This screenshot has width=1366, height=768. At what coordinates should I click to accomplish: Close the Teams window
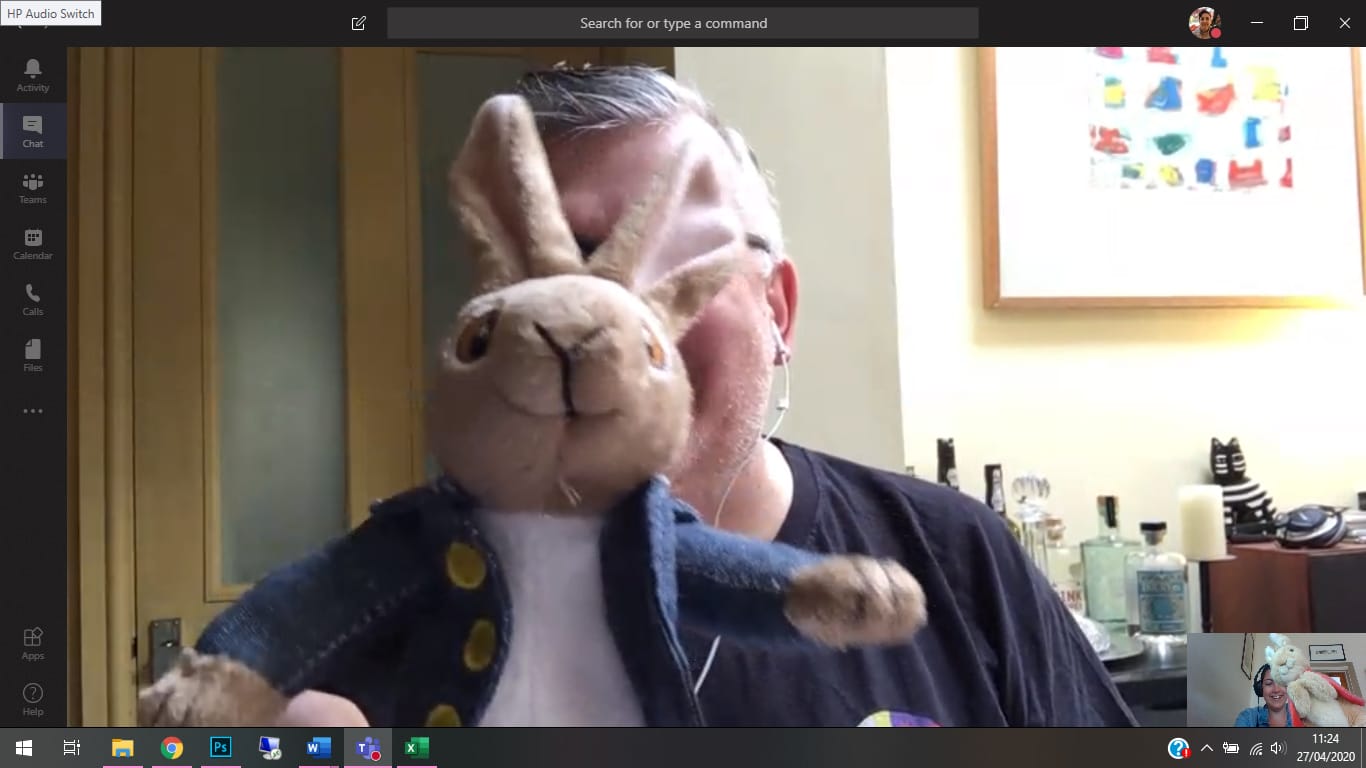(x=1344, y=23)
